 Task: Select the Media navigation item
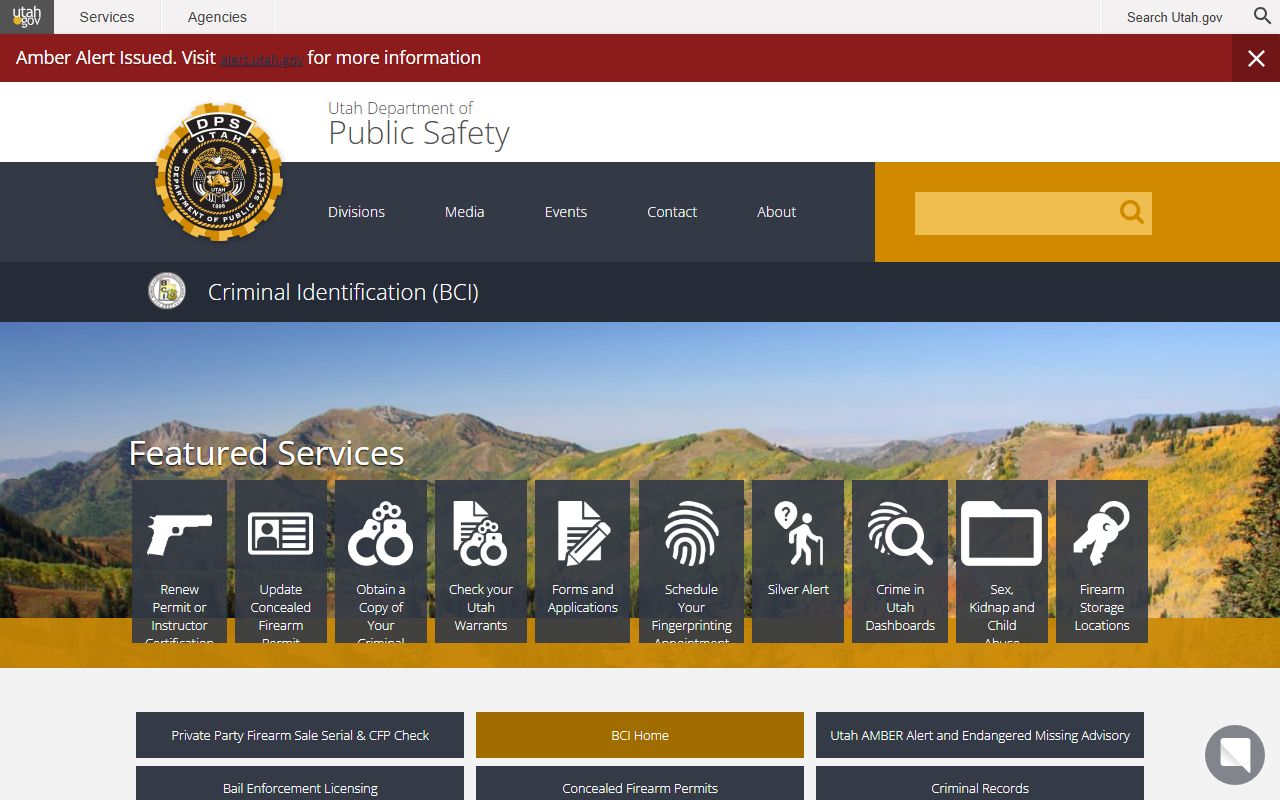pyautogui.click(x=464, y=212)
